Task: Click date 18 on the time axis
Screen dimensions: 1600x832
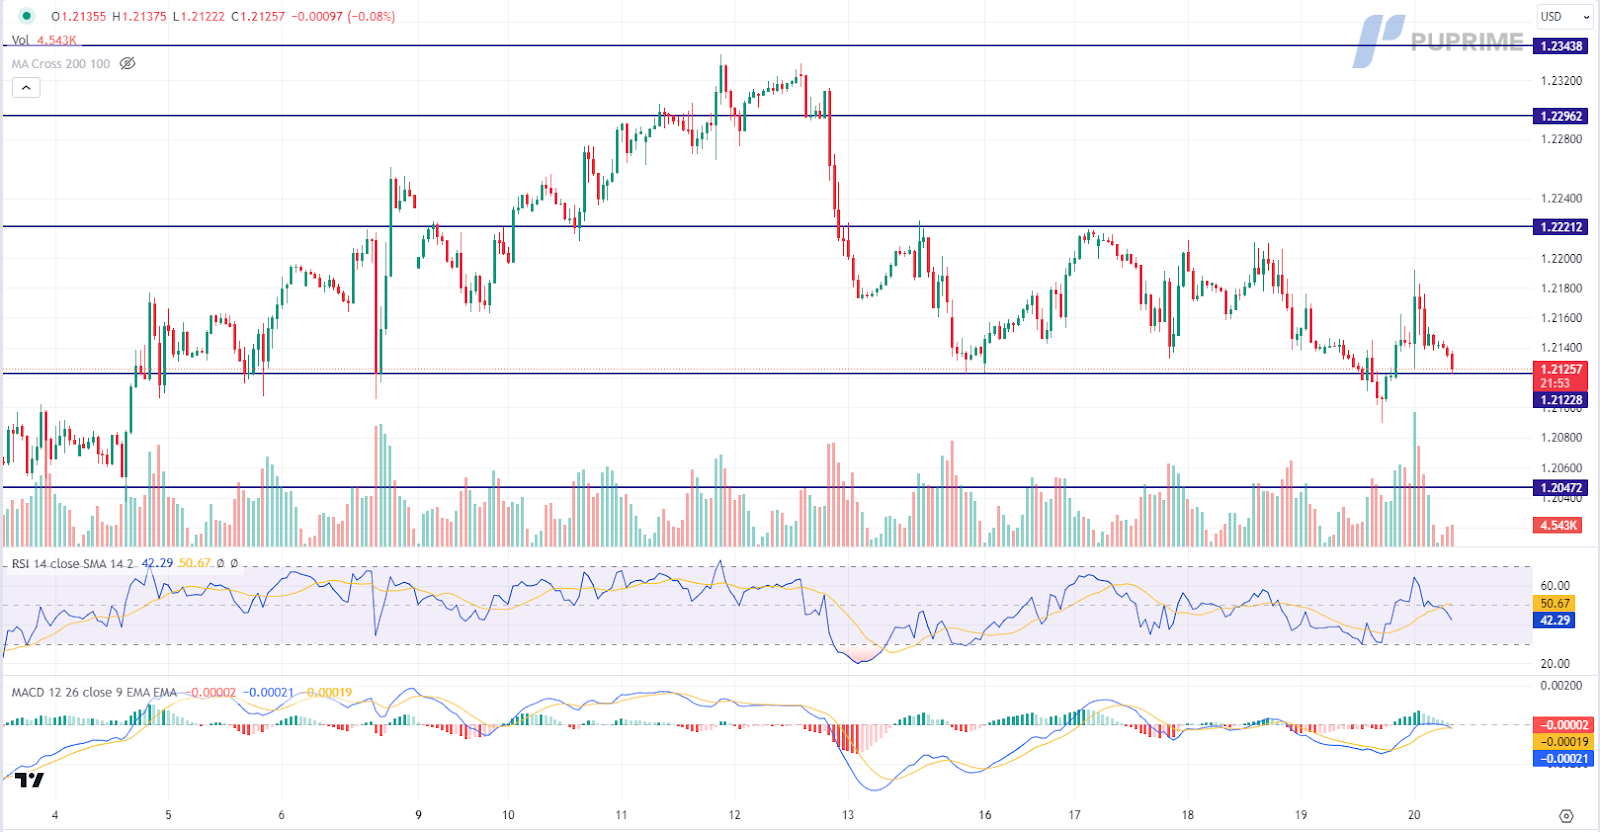Action: 1188,815
